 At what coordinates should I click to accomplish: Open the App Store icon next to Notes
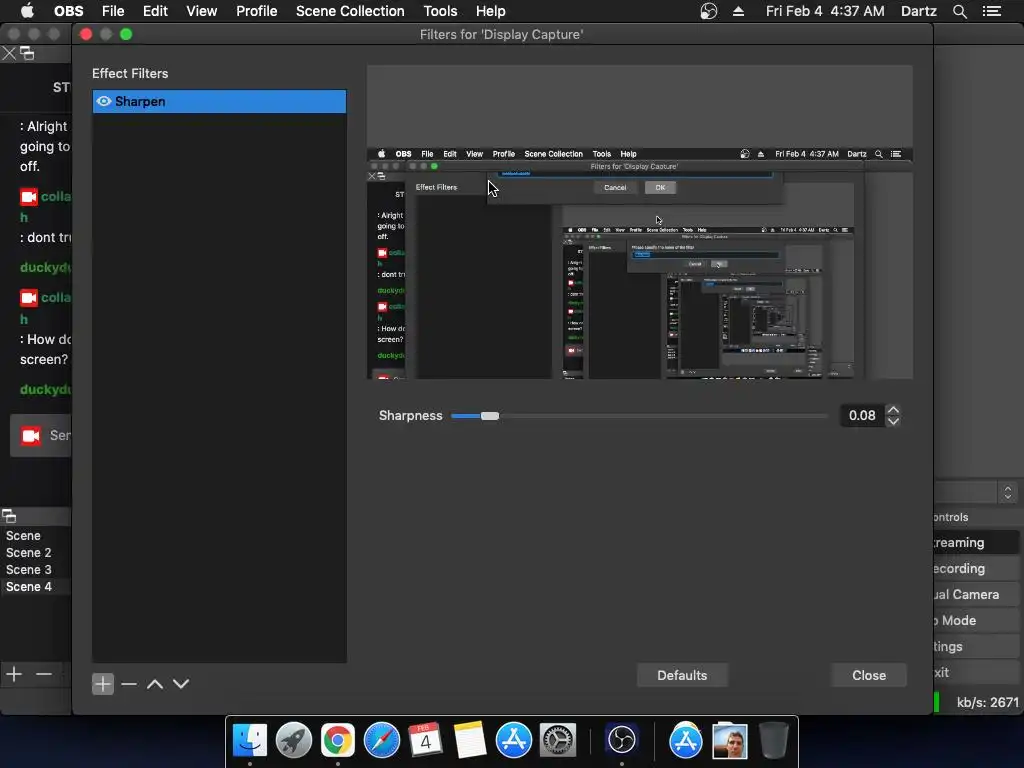(513, 740)
